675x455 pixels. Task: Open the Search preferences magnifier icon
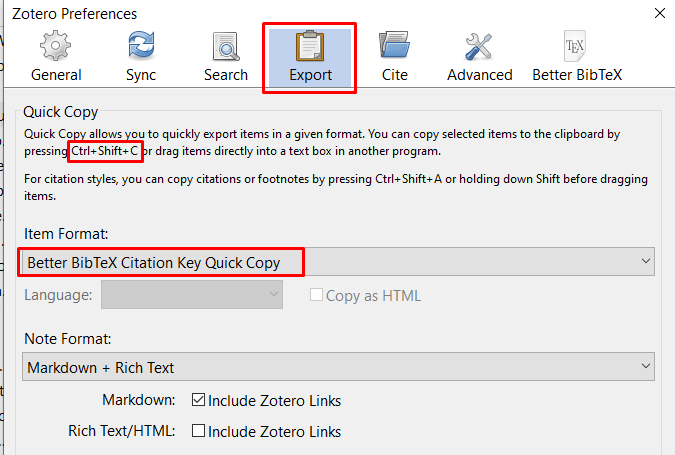(x=226, y=46)
